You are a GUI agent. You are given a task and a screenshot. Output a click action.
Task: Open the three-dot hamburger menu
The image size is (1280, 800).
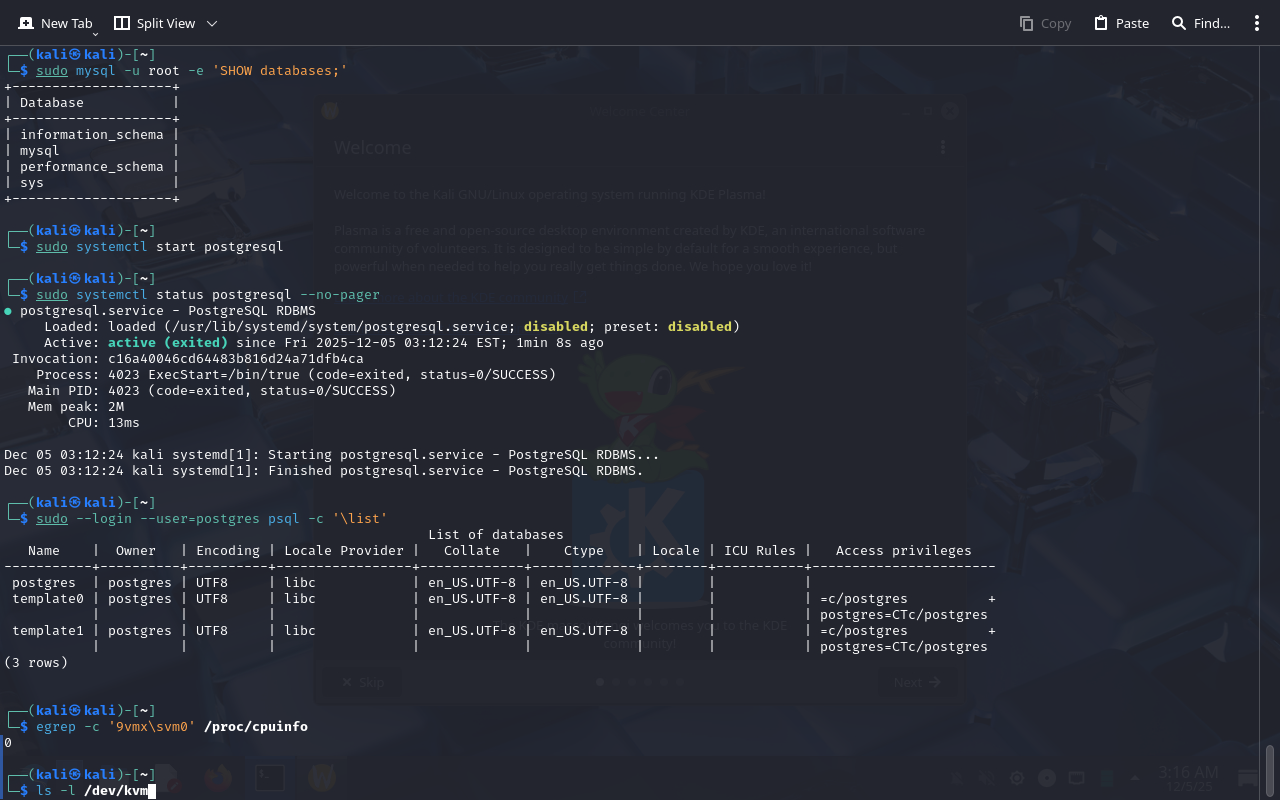pyautogui.click(x=1257, y=23)
